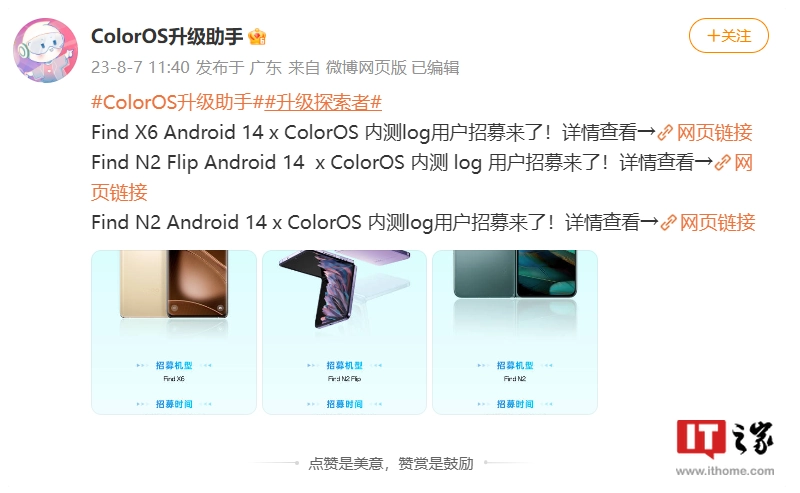
Task: Open Find N2 recruitment 网页链接
Action: pos(717,223)
